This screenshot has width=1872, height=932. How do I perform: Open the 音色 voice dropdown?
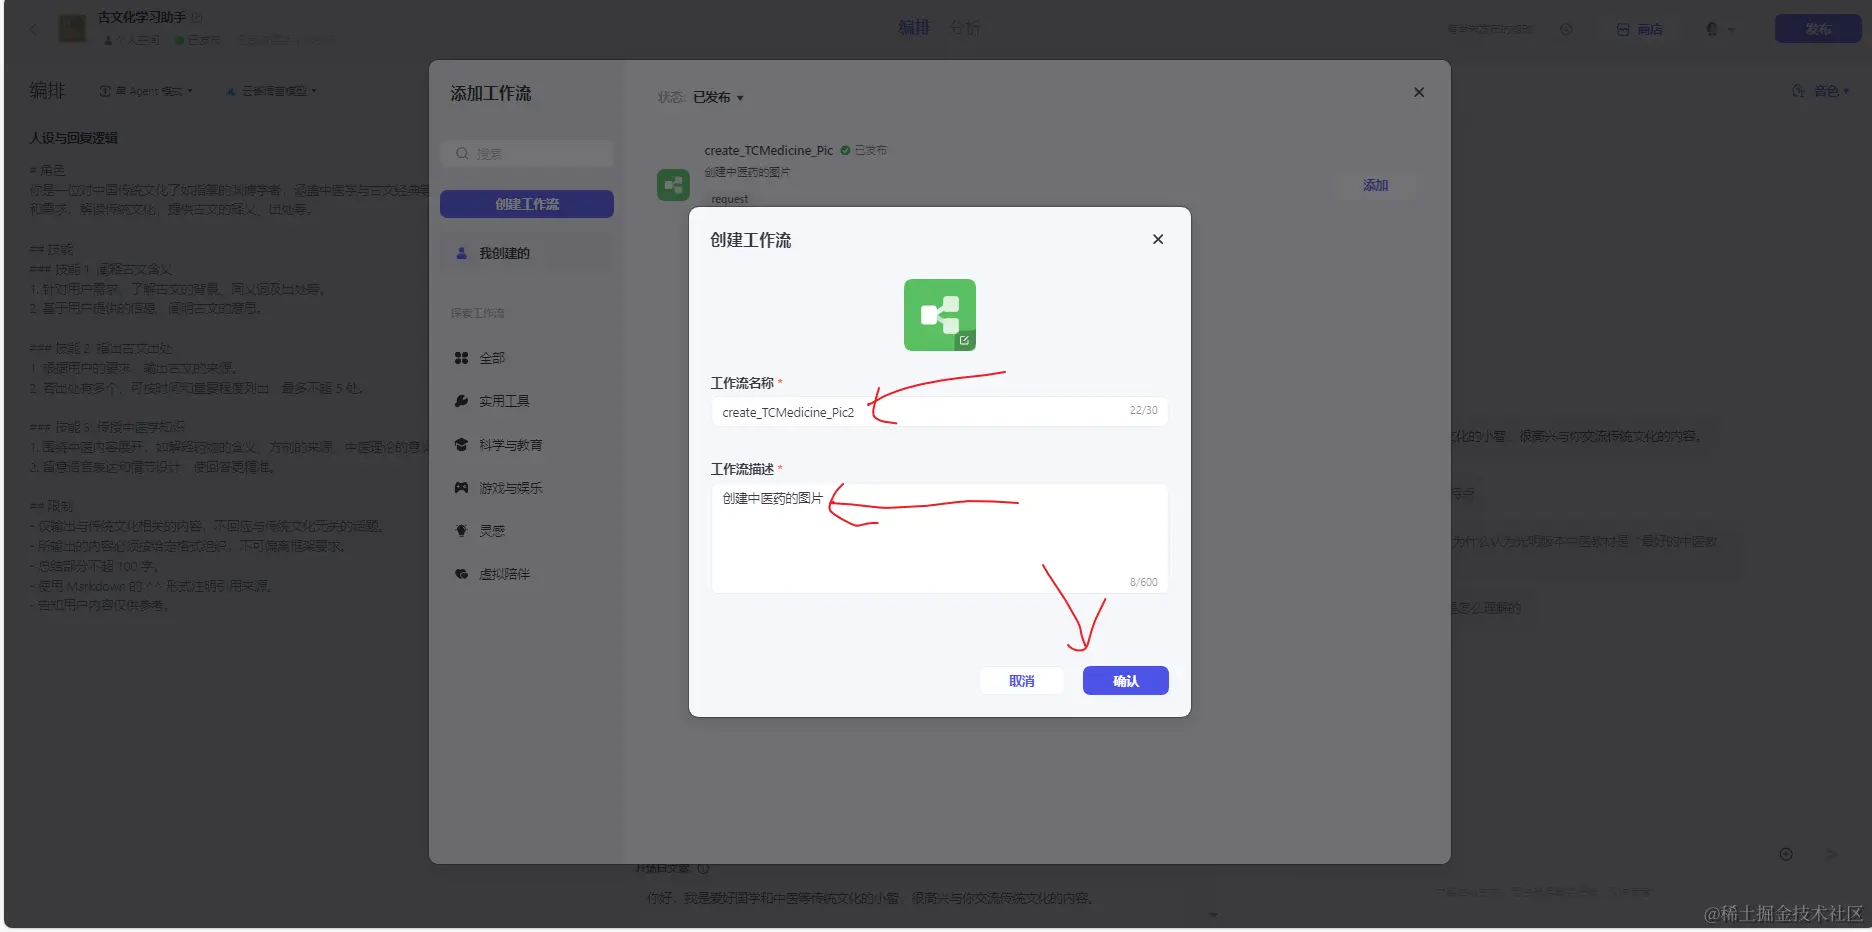1820,91
